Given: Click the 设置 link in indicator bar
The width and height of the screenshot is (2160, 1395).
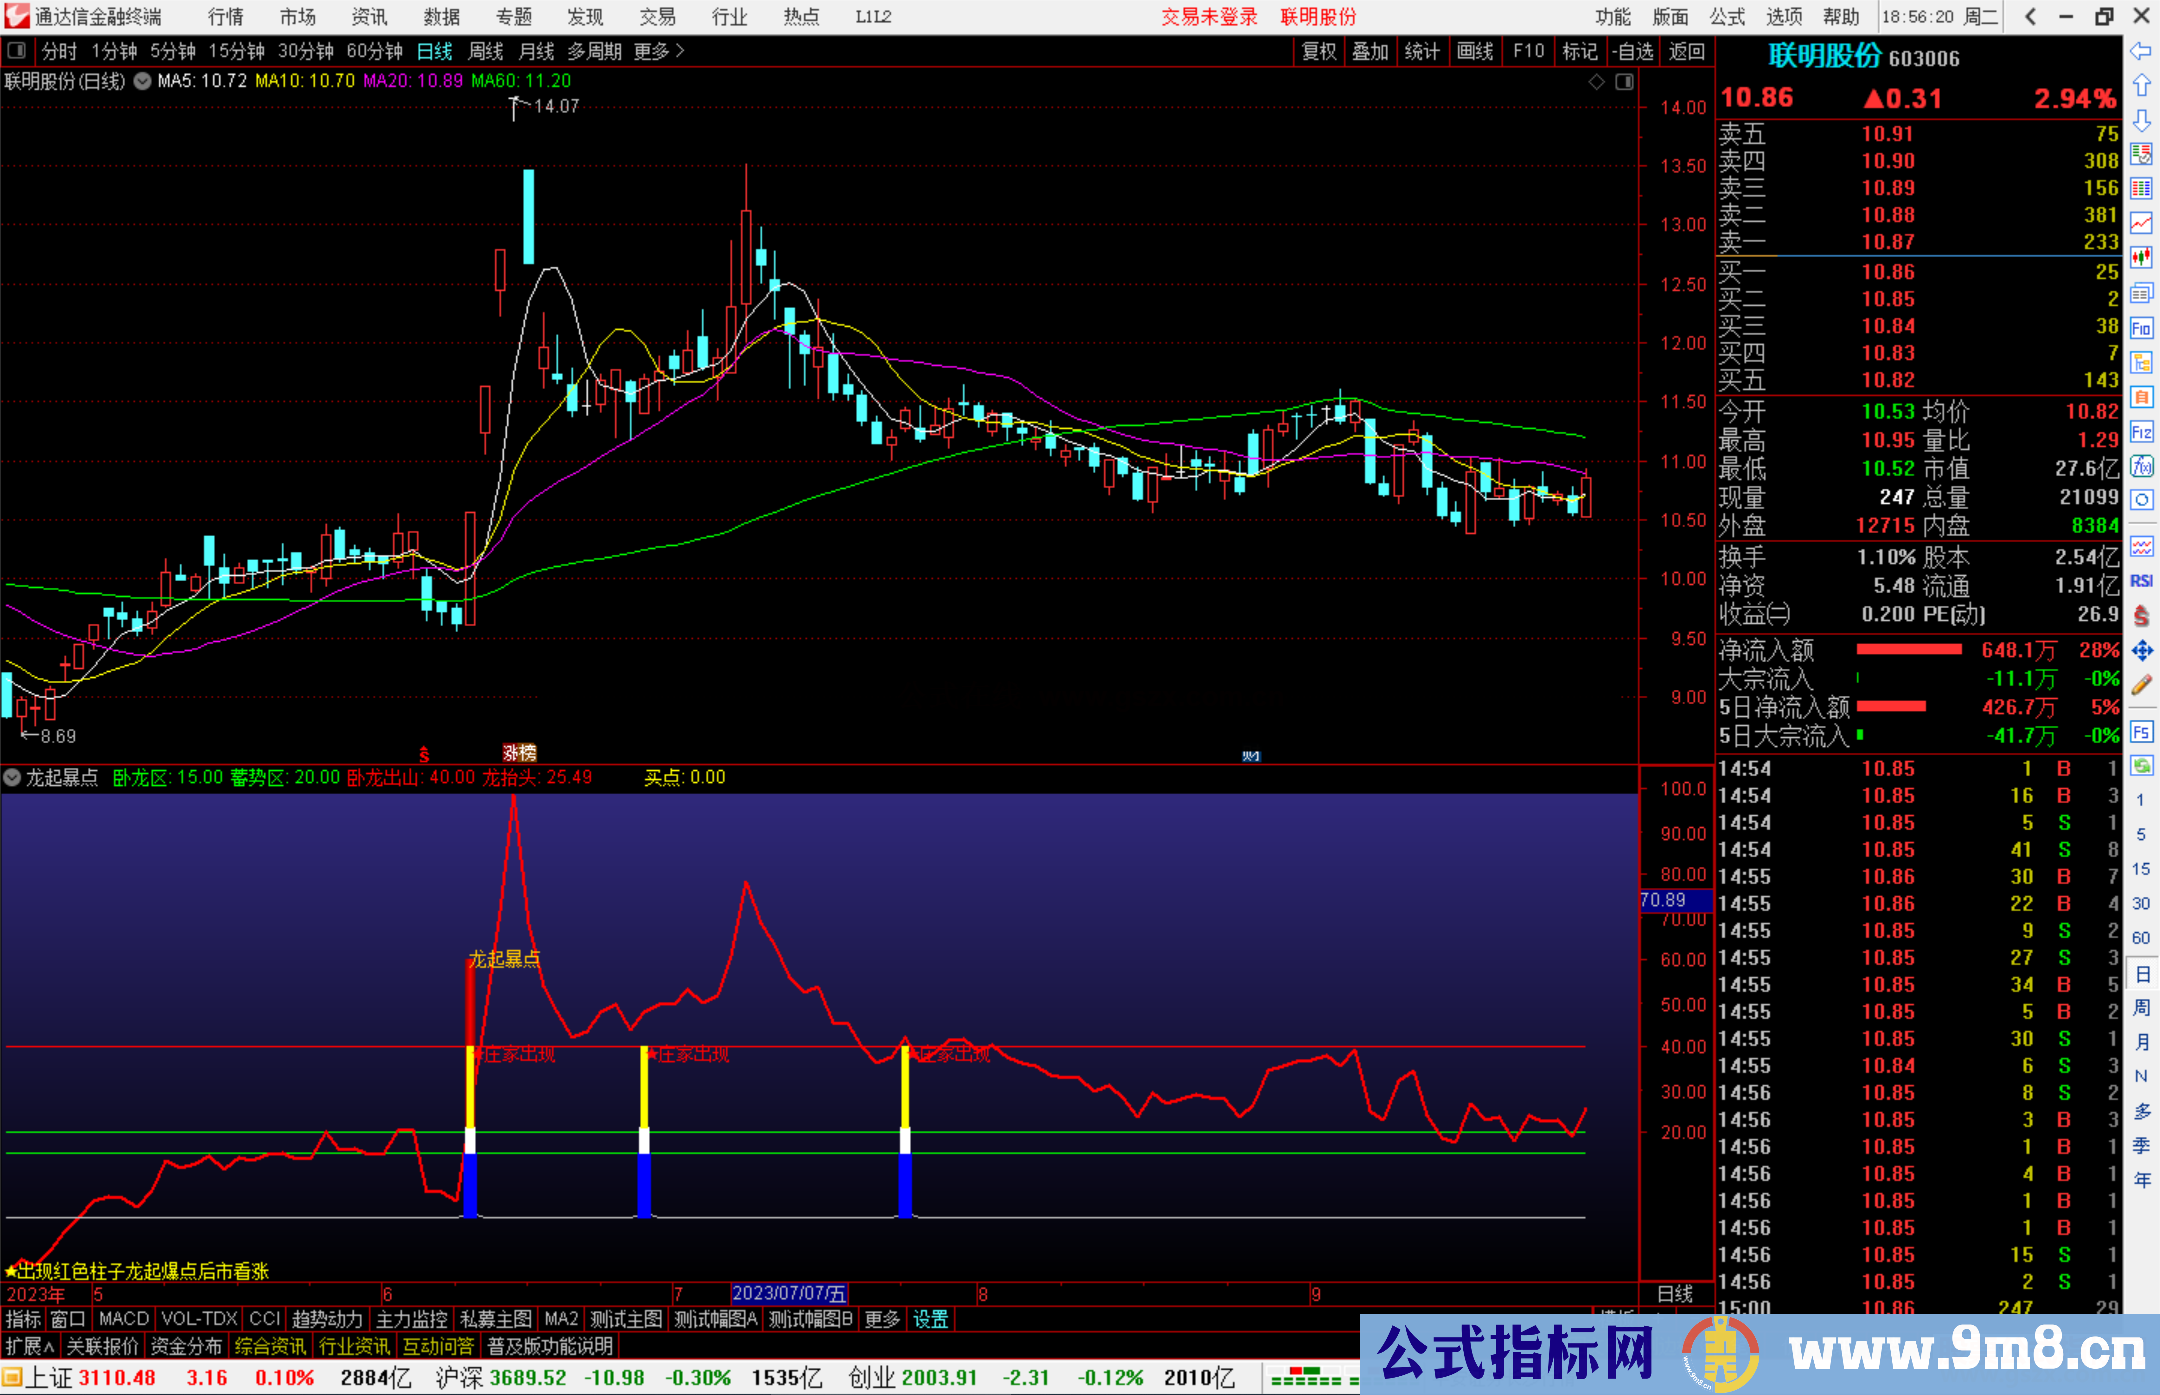Looking at the screenshot, I should (x=930, y=1319).
